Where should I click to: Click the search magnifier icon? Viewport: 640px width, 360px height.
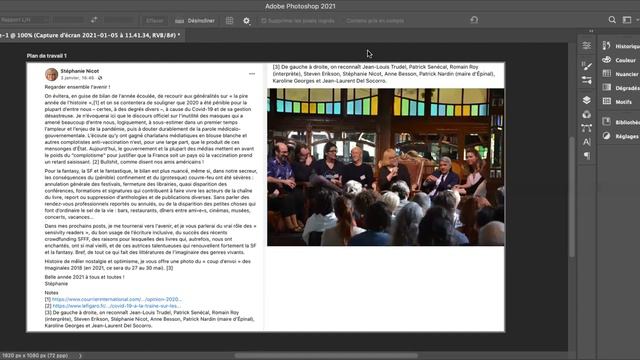[x=612, y=20]
